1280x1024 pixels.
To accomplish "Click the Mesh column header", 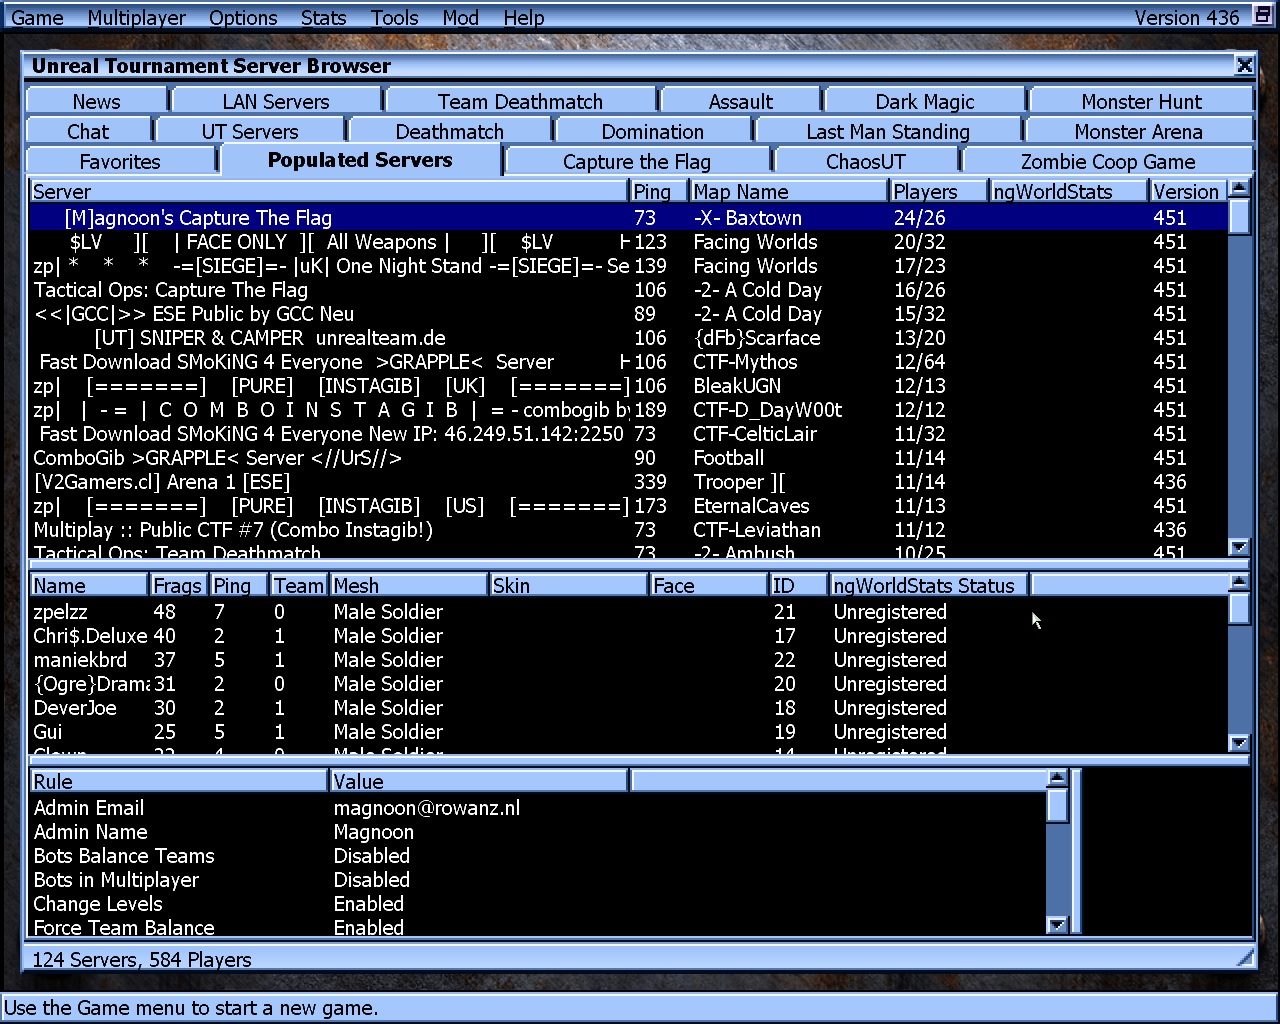I will [409, 585].
